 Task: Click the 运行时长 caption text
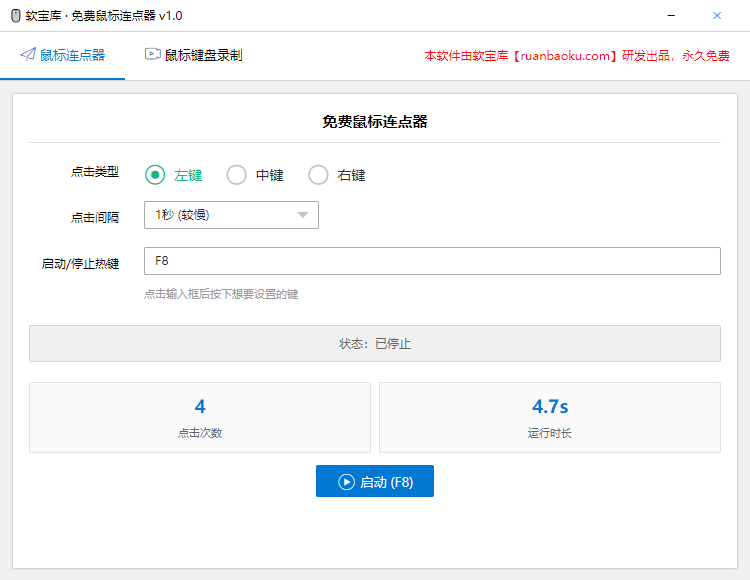(x=550, y=433)
